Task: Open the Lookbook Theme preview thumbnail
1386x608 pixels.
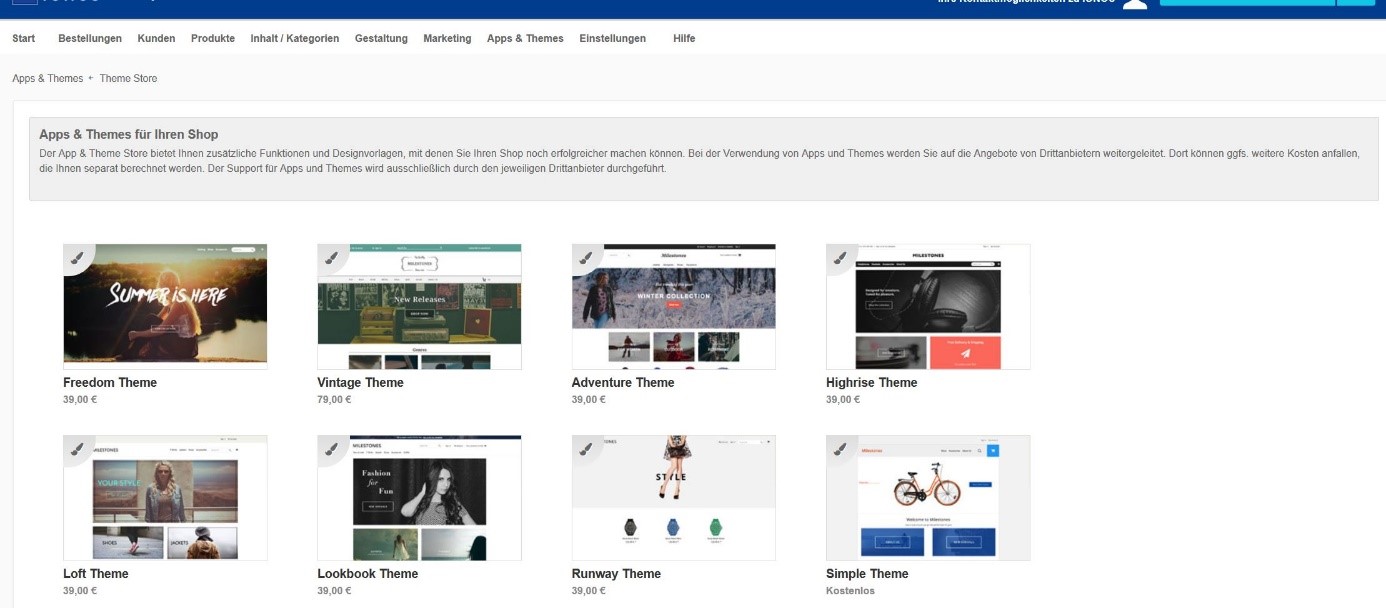Action: (420, 497)
